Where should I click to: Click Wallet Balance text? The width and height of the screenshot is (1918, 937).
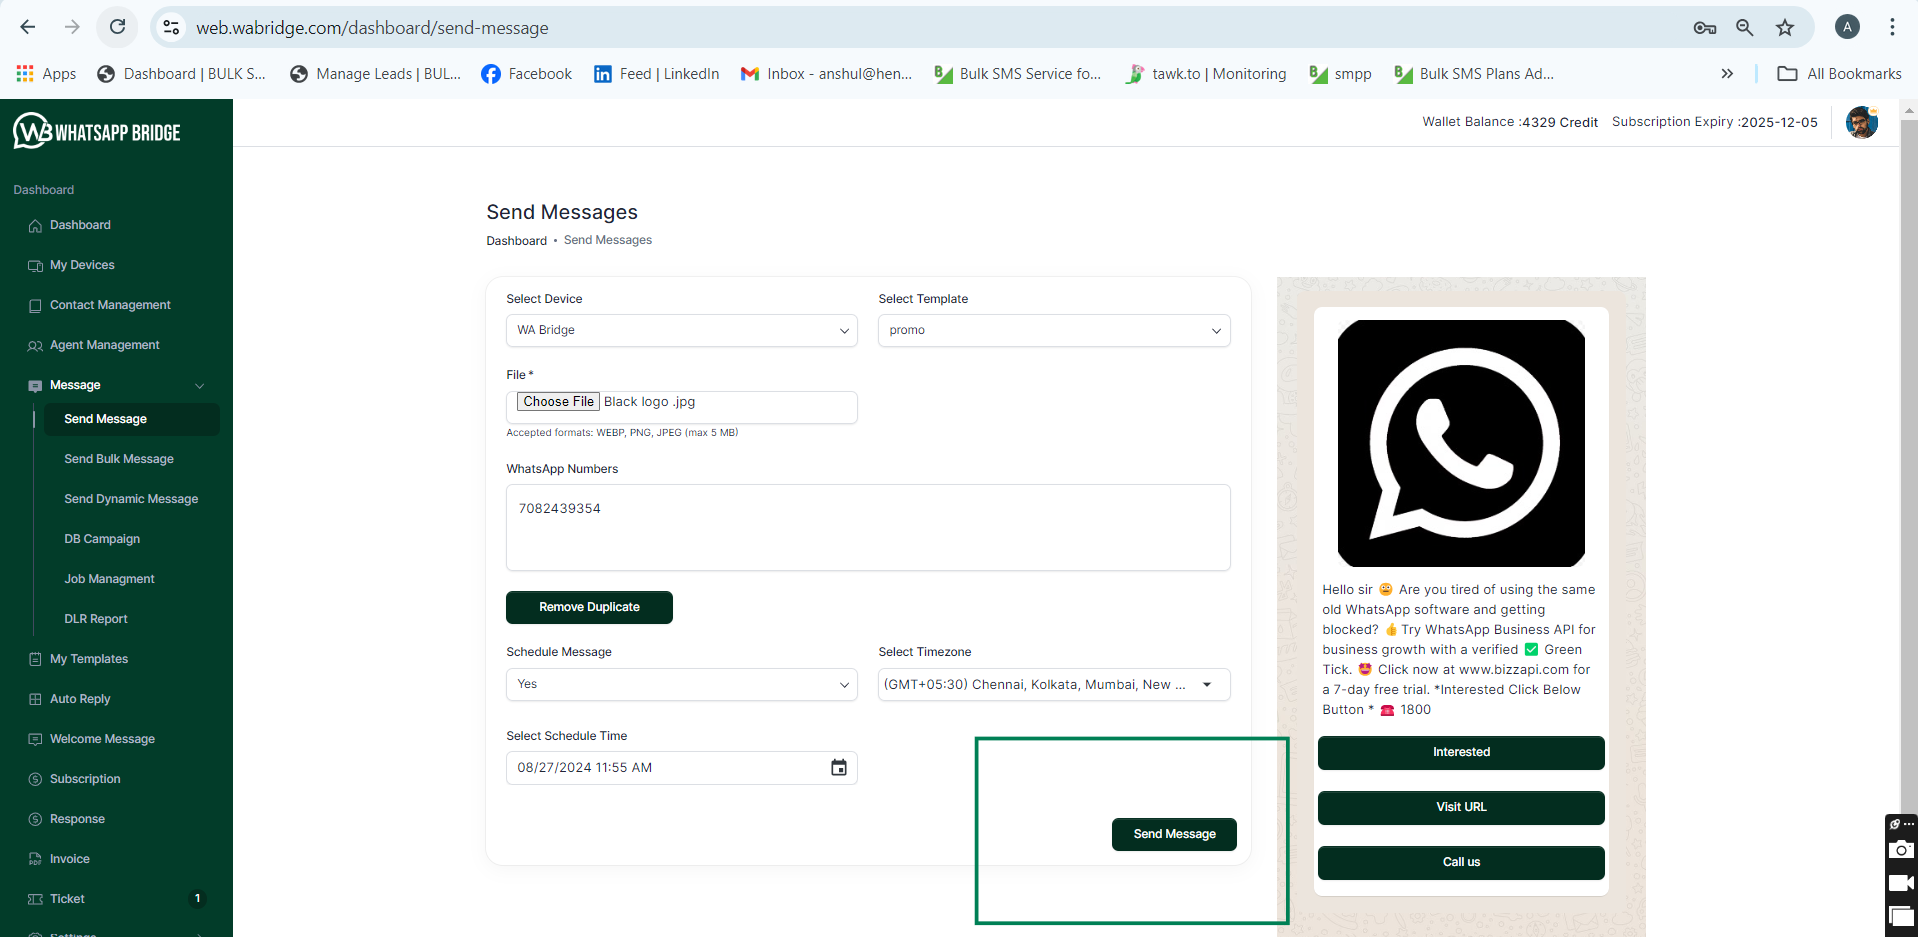click(x=1510, y=122)
